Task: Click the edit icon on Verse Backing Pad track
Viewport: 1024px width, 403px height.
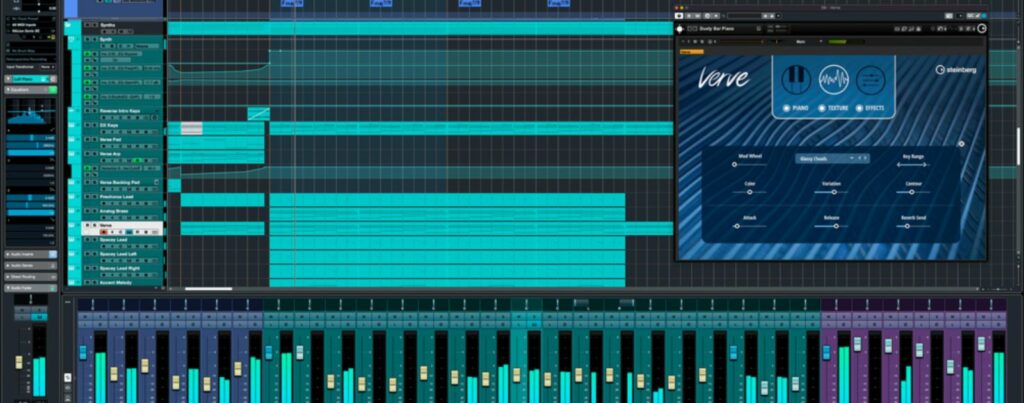Action: pyautogui.click(x=157, y=182)
